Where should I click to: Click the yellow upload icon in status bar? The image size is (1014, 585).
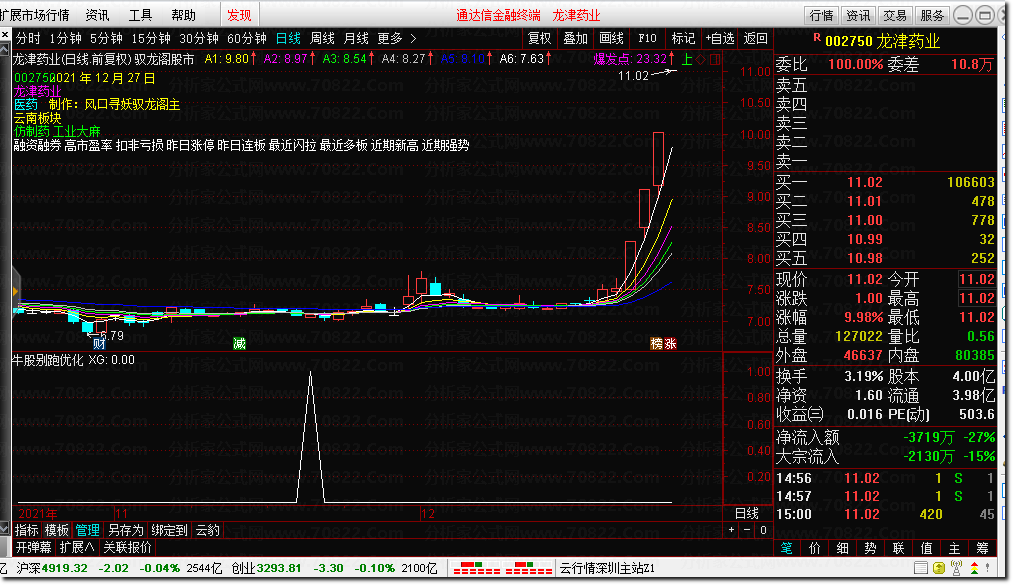(939, 568)
